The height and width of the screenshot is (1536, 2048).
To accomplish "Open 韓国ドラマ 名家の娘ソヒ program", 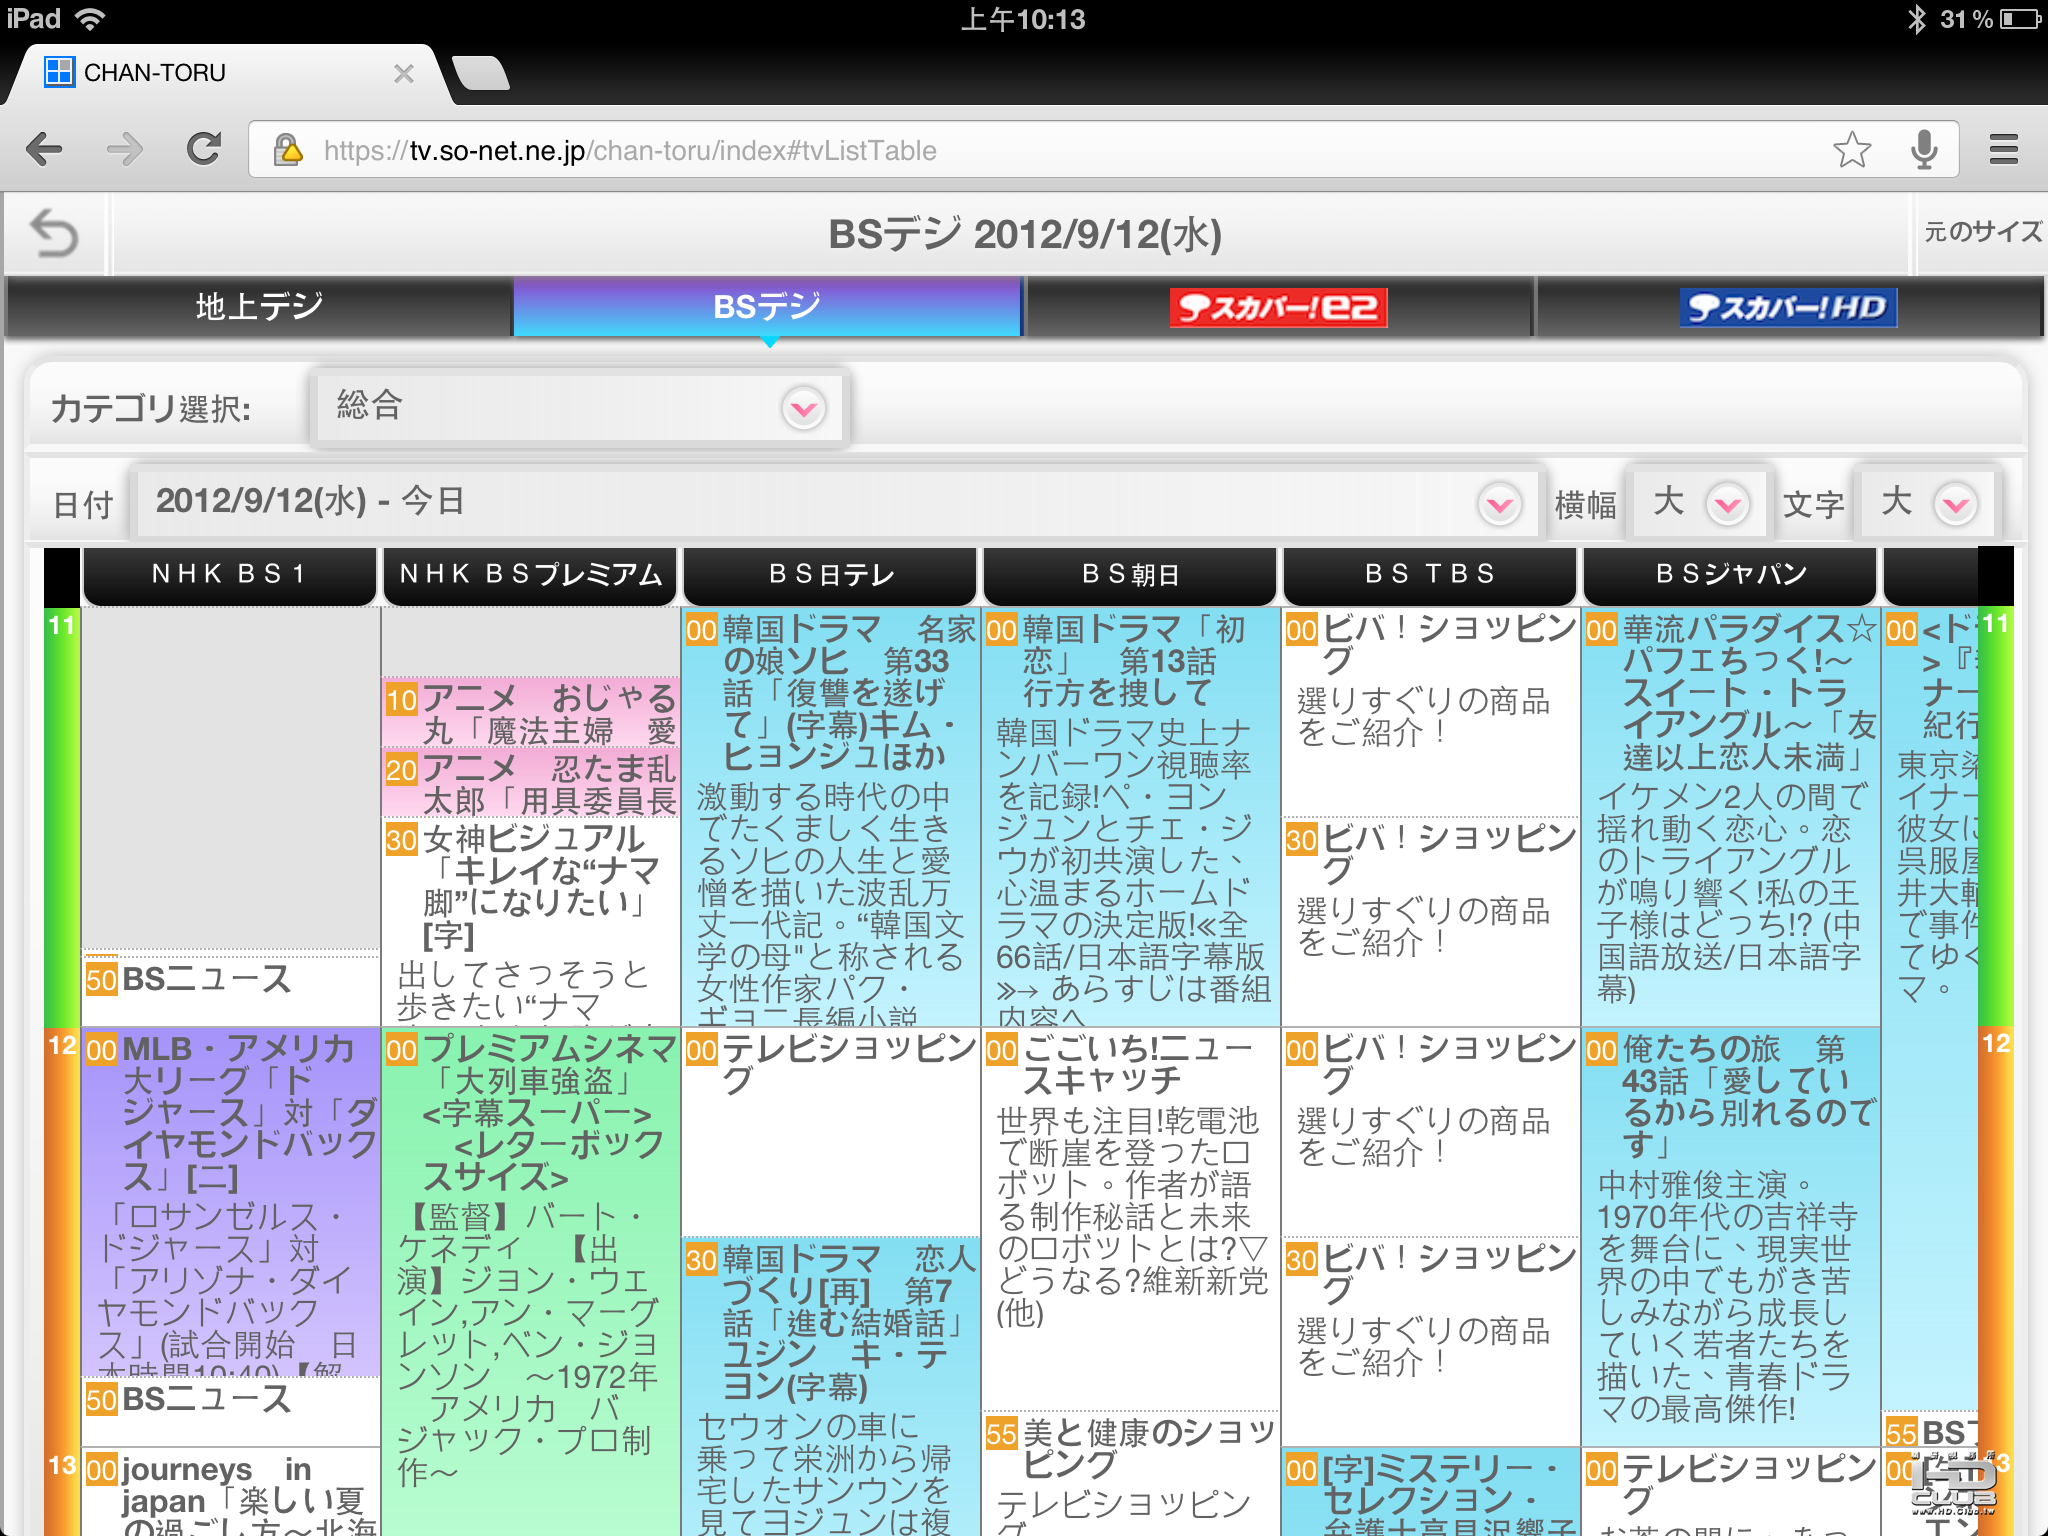I will [831, 817].
